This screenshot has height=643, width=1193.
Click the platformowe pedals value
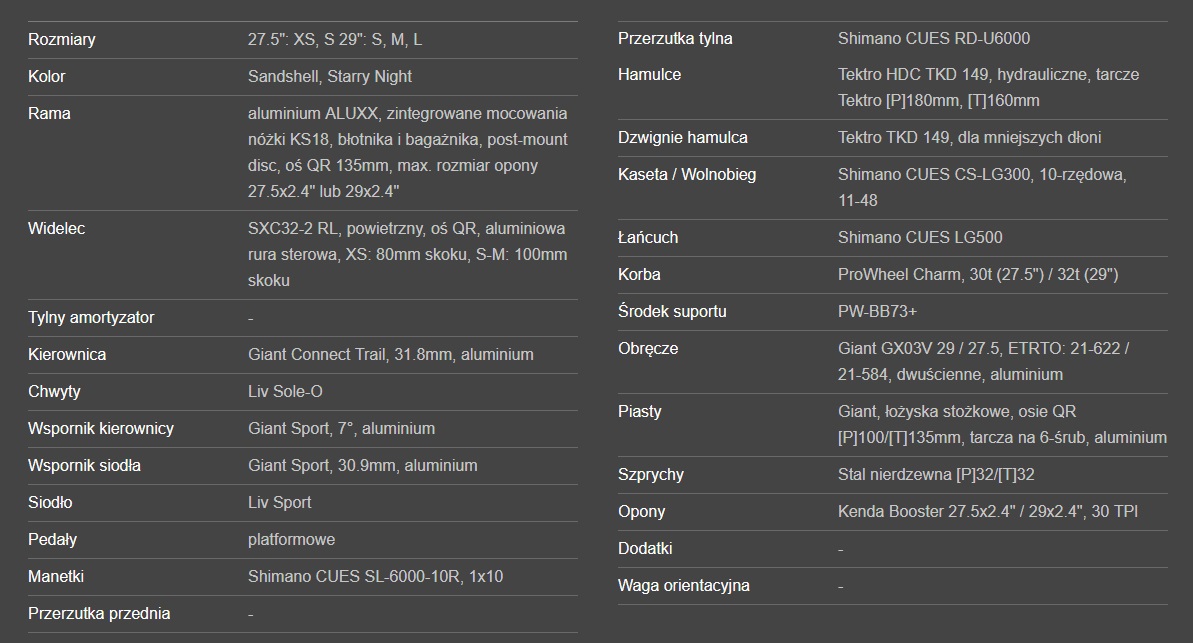(292, 540)
